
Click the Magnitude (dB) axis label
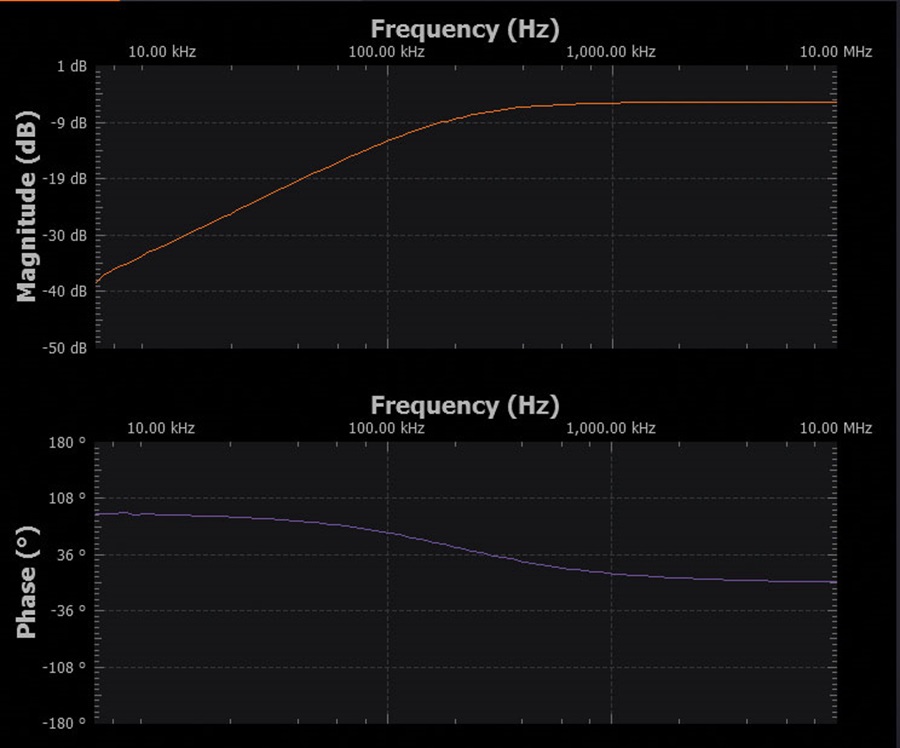pos(26,206)
